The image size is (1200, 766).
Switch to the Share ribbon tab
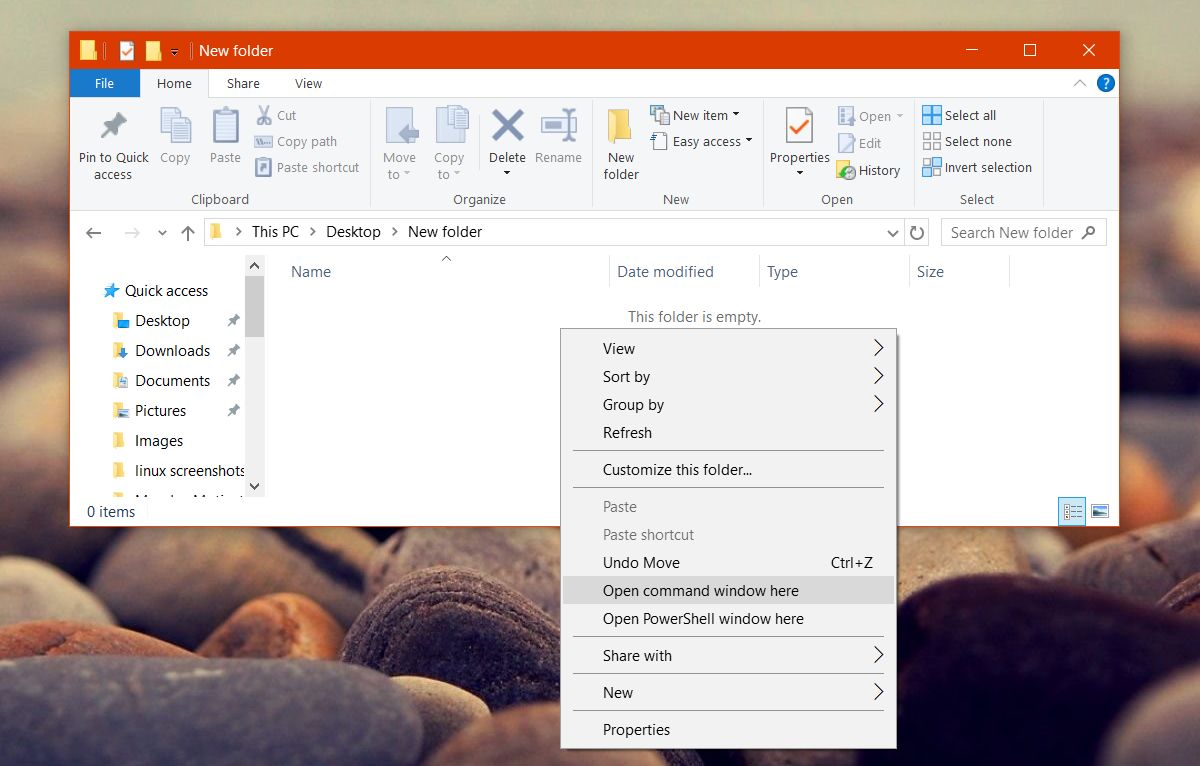click(242, 83)
